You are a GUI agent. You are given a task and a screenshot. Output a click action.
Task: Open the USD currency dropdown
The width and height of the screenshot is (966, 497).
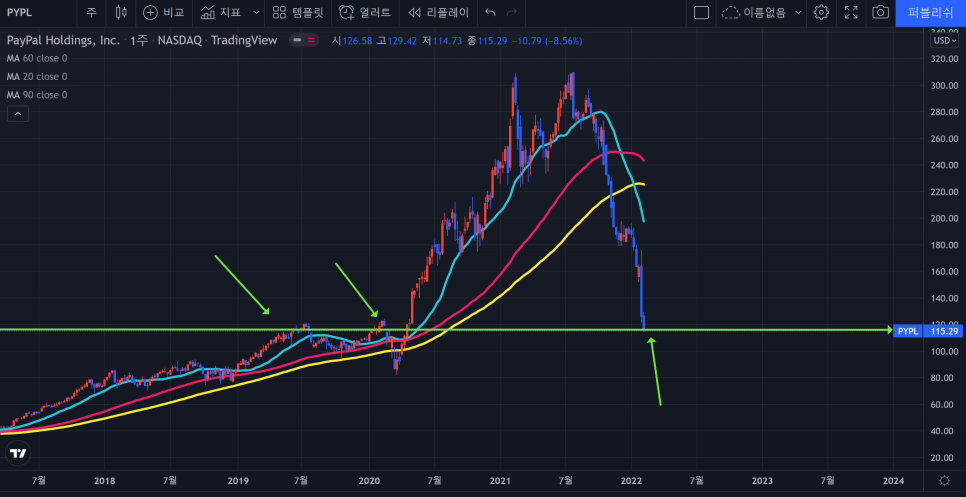(944, 41)
